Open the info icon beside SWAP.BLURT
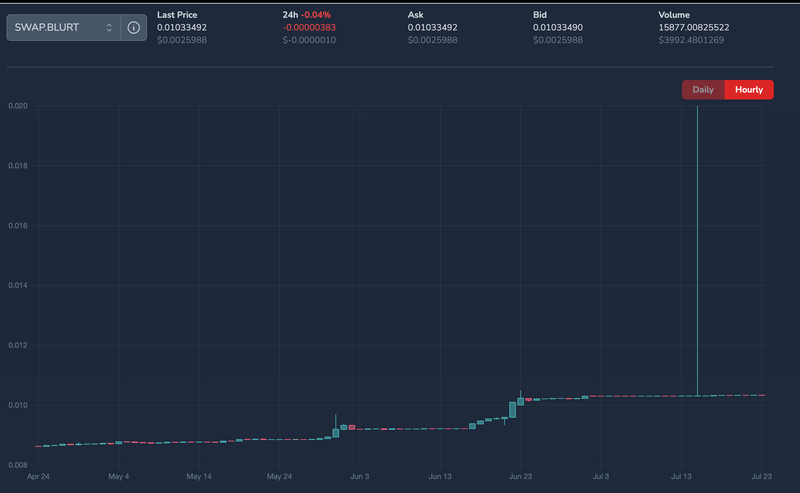The height and width of the screenshot is (493, 800). coord(133,27)
